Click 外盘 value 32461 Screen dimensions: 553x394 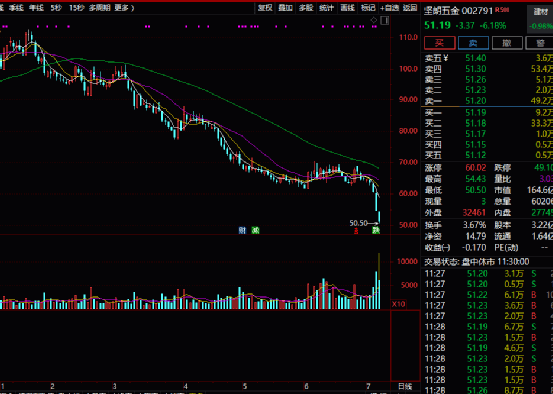click(x=474, y=212)
